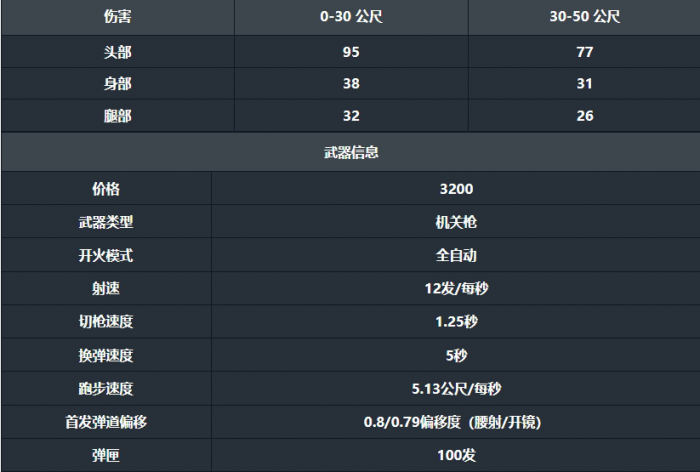This screenshot has height=472, width=700.
Task: Select the 身部 row label
Action: 117,84
